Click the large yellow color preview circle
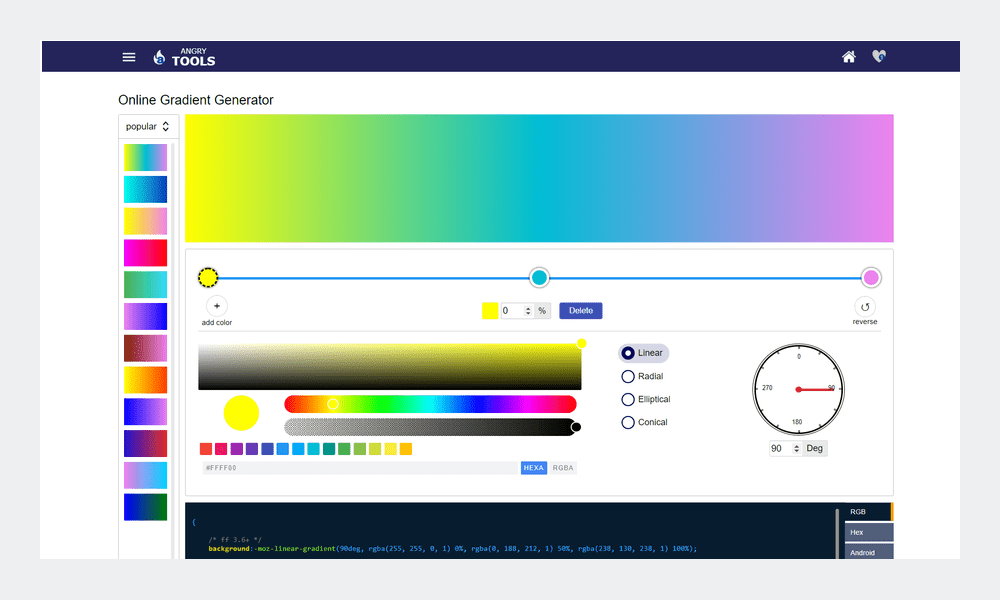Screen dimensions: 1000x600 point(241,413)
